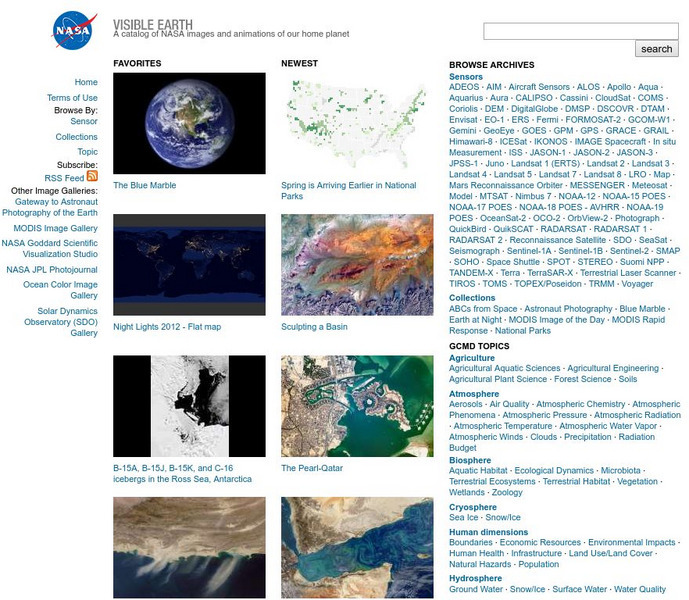Open the Earth at Night collection
Screen dimensions: 689x600
(x=475, y=320)
